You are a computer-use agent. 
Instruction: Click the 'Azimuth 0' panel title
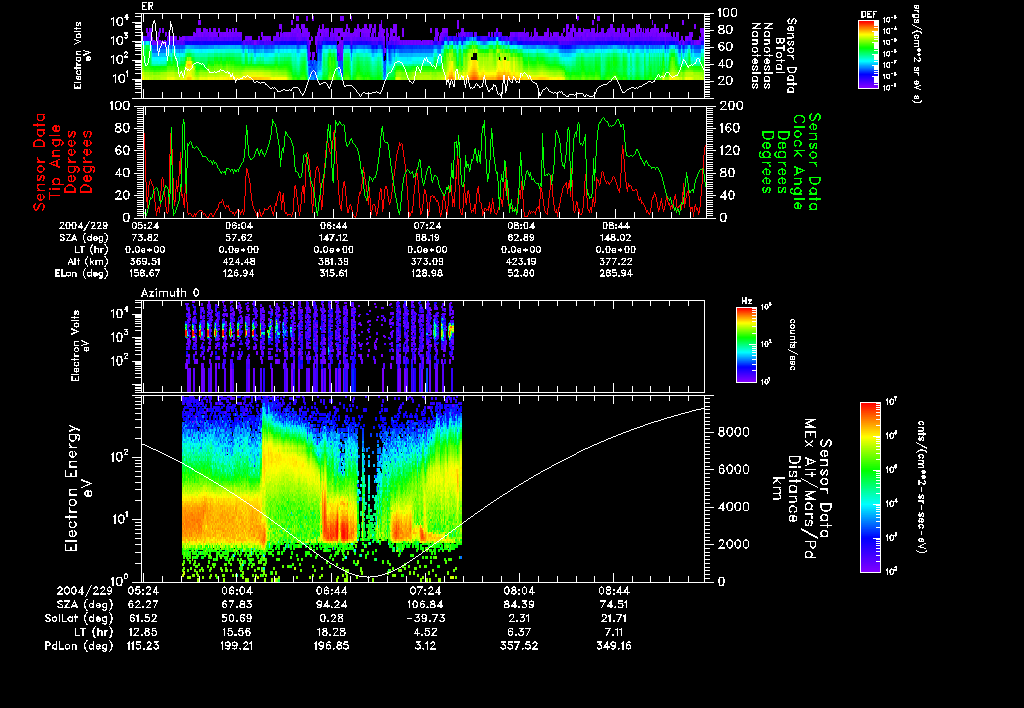[170, 293]
